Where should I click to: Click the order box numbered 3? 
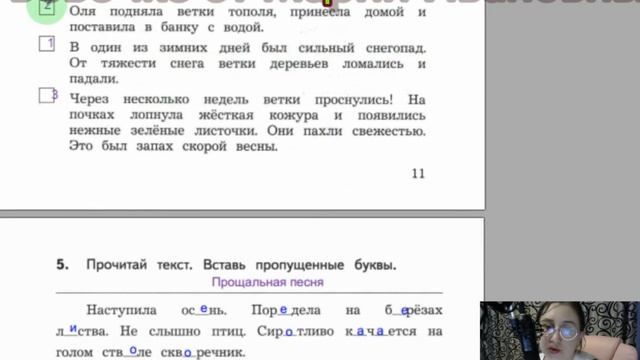(47, 96)
